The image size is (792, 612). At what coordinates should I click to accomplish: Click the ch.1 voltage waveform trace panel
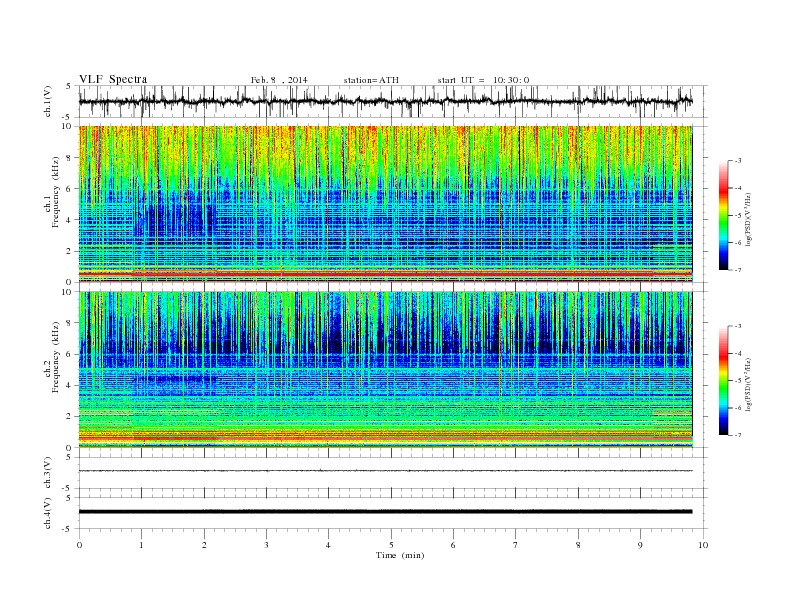pos(385,101)
